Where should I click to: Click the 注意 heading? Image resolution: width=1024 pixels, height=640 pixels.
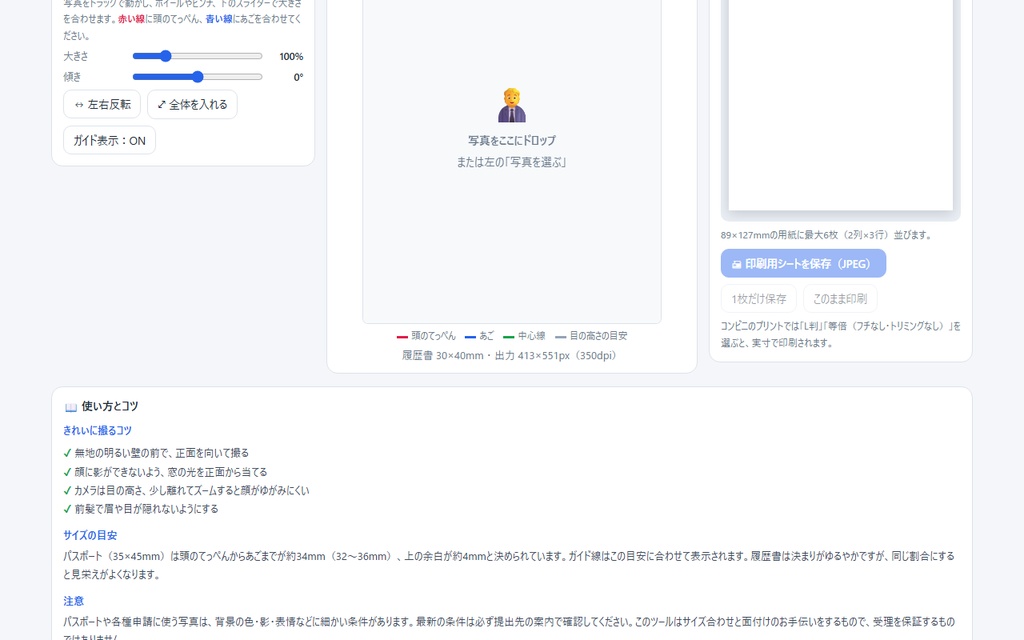point(74,601)
